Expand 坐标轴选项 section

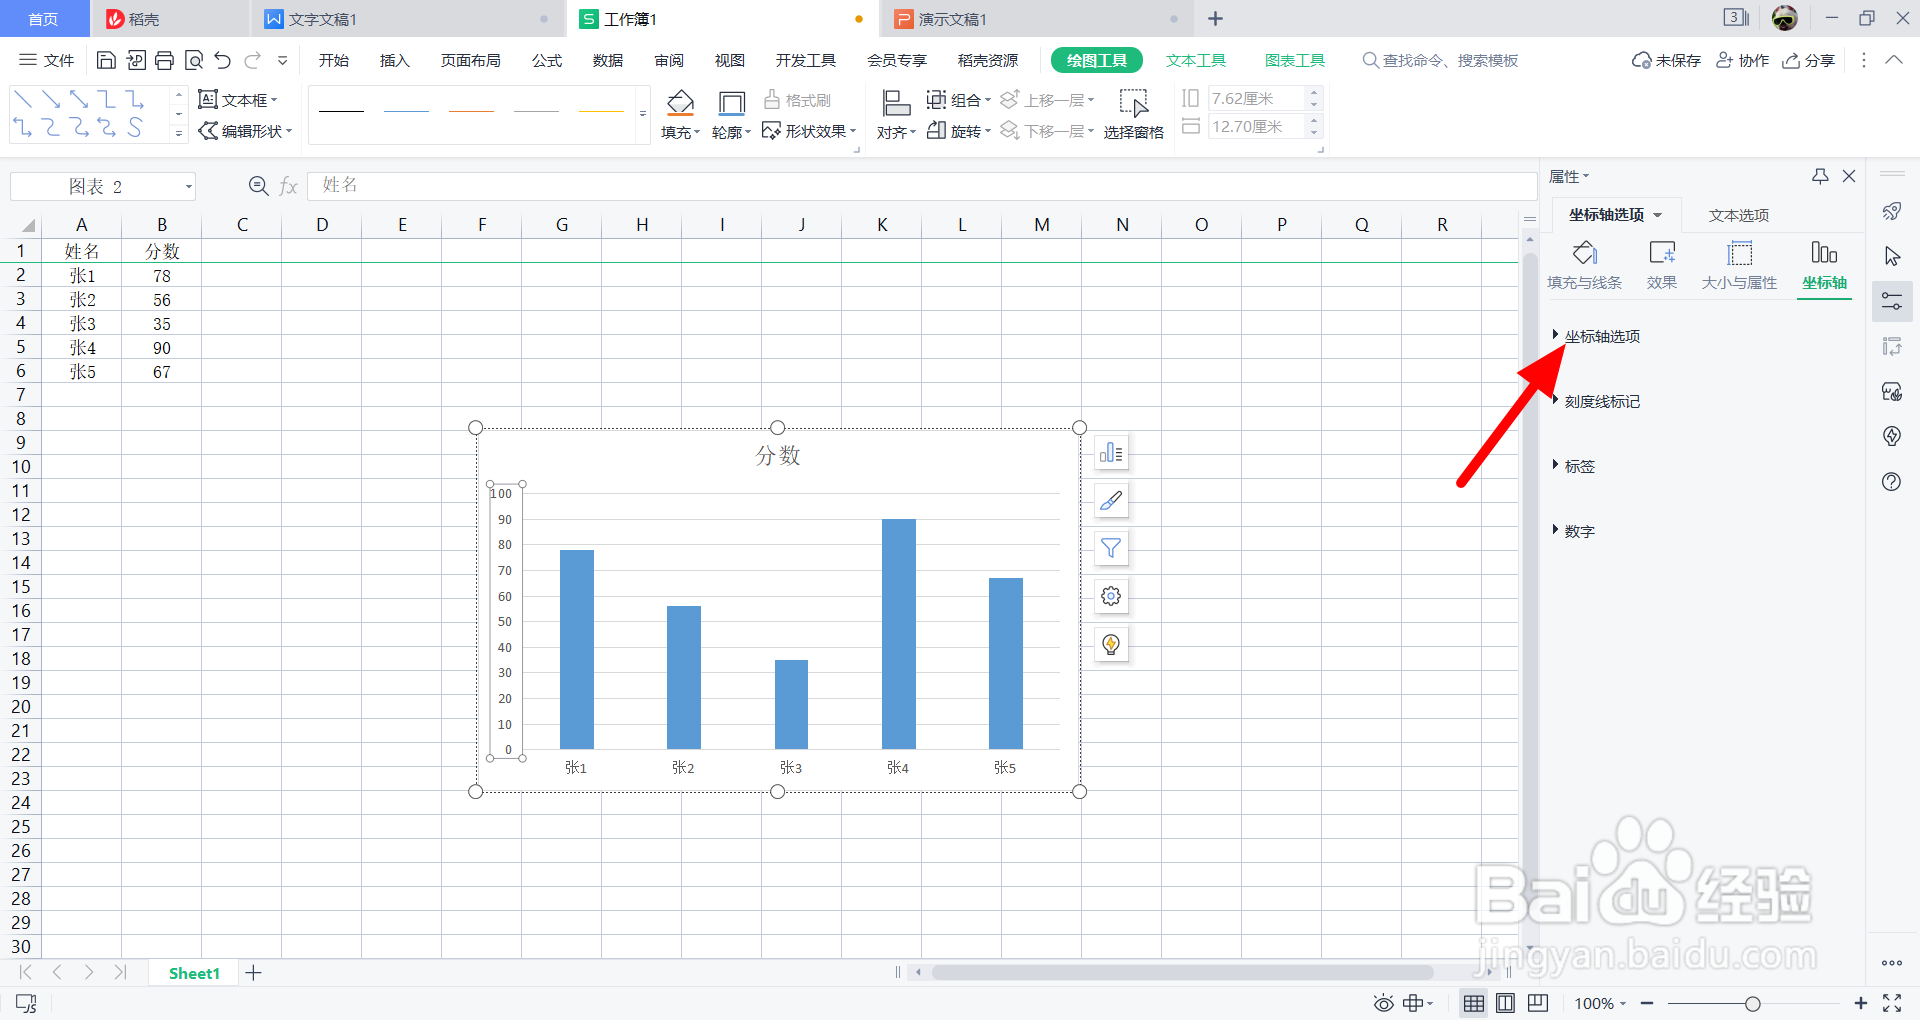click(x=1596, y=336)
